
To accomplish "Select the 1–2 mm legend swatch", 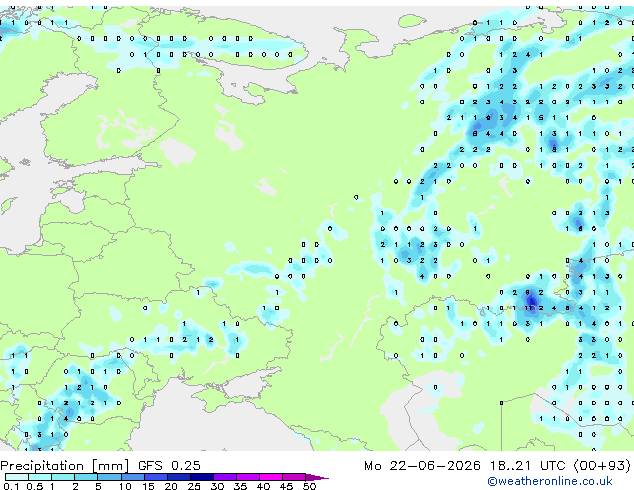I will 63,477.
